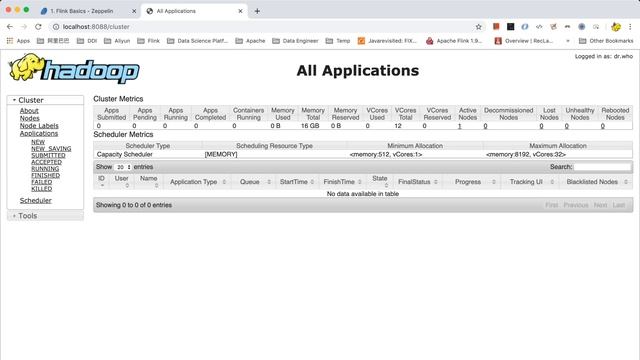640x360 pixels.
Task: Reload the cluster page
Action: (38, 27)
